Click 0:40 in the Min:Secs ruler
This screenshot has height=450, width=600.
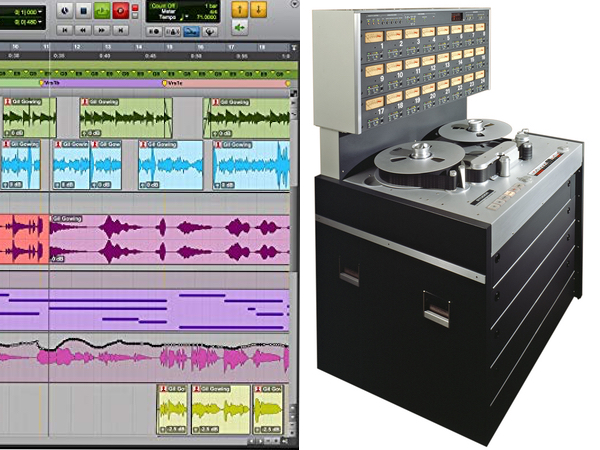point(104,56)
